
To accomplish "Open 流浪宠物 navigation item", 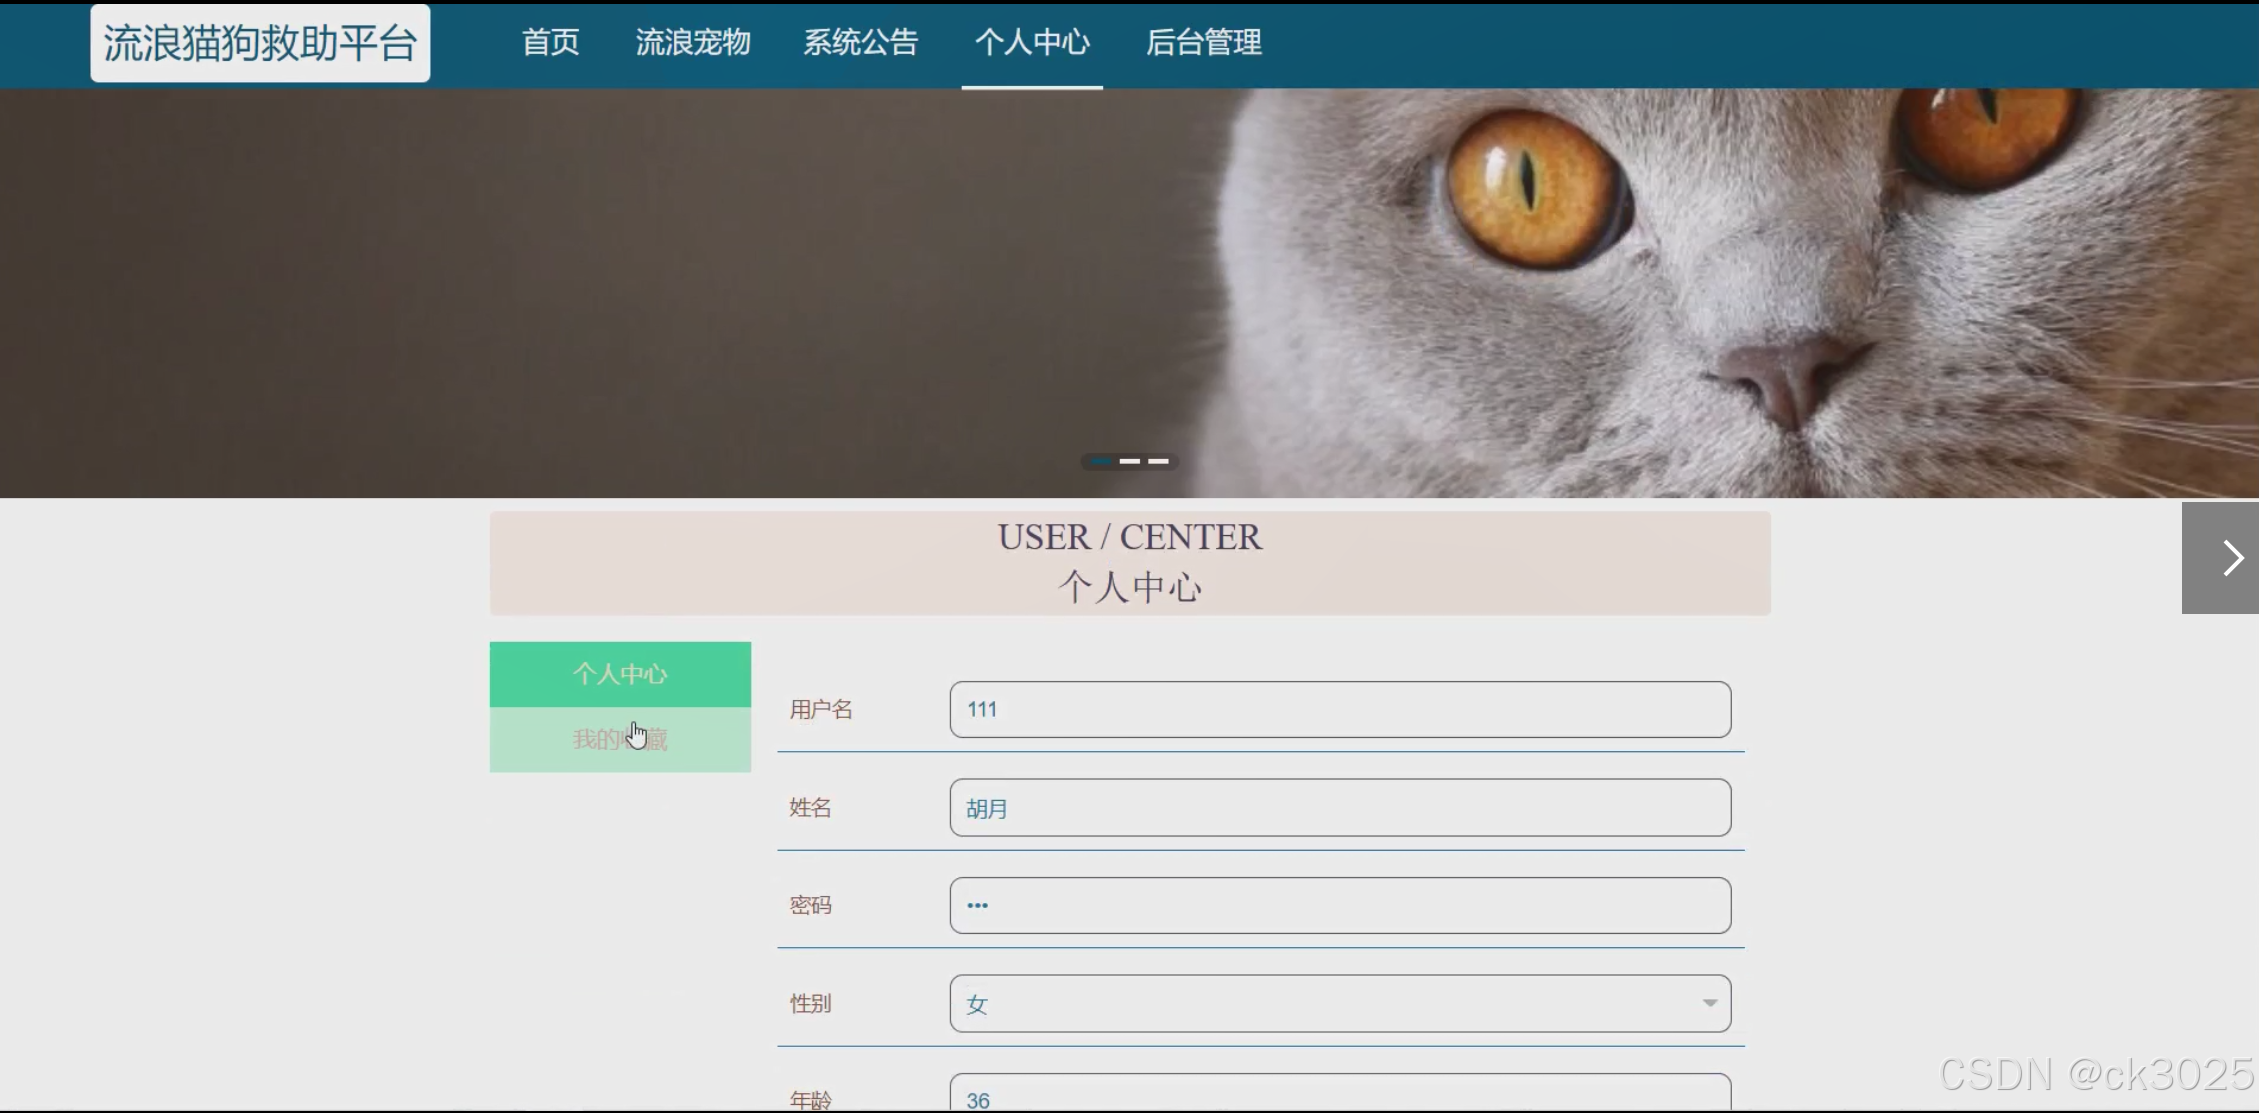I will [x=693, y=43].
